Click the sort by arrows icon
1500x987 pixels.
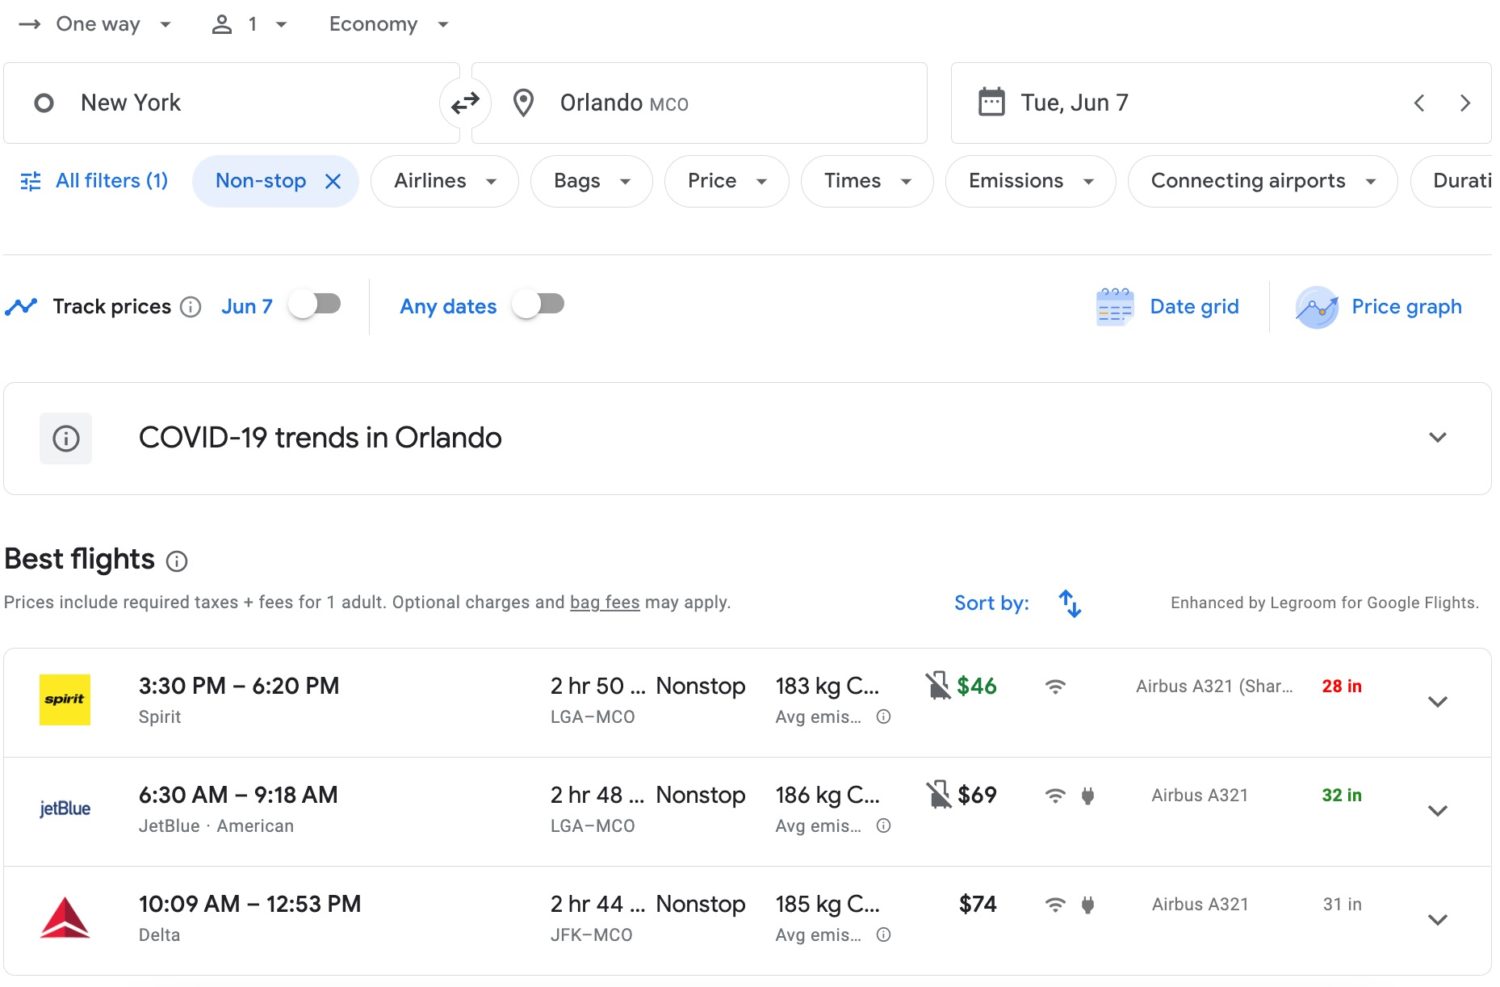(x=1069, y=603)
